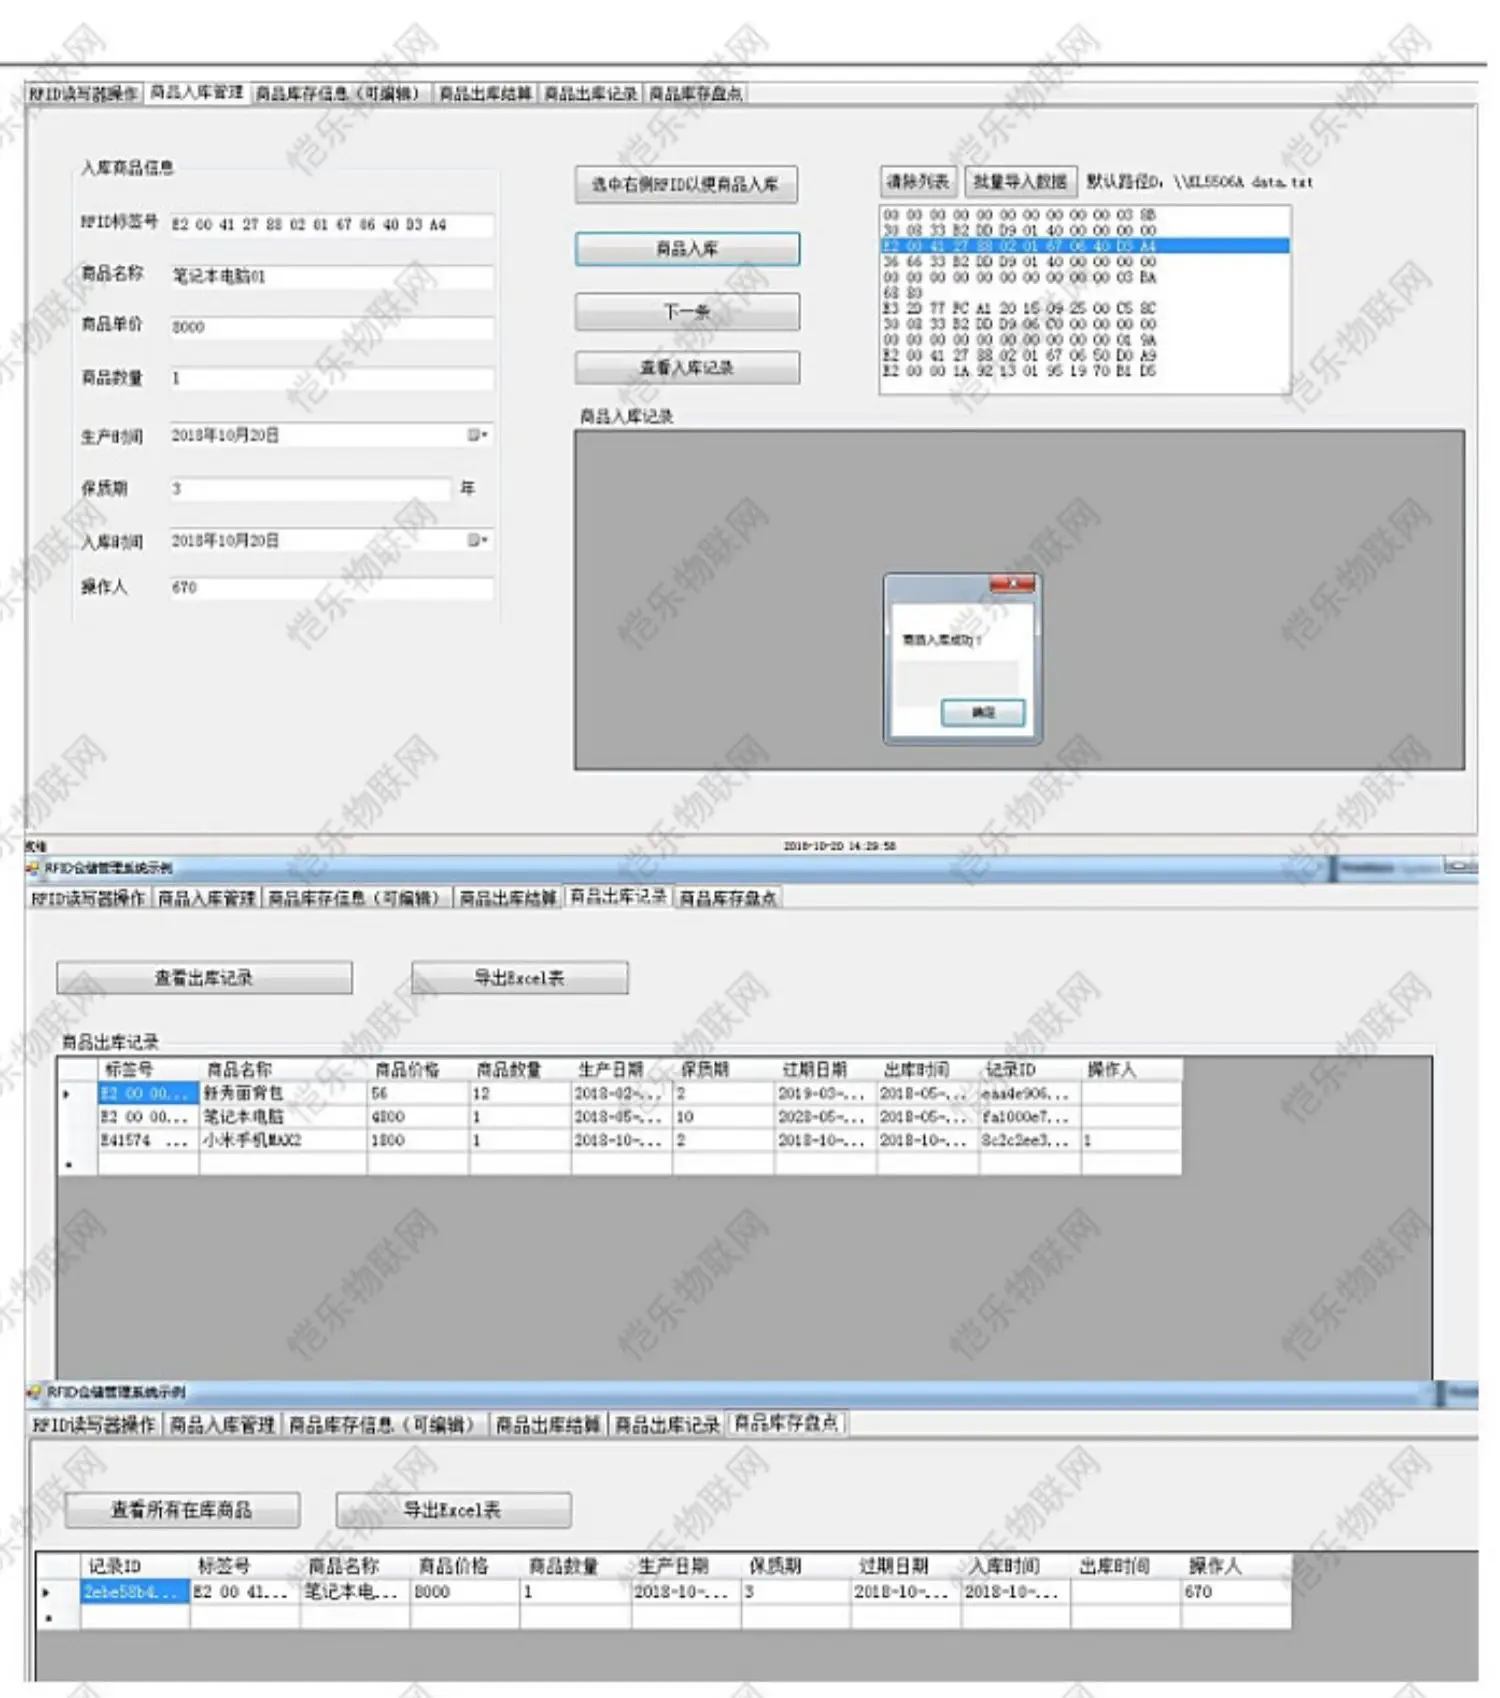Open the 入库时间 date picker dropdown arrow

(478, 540)
